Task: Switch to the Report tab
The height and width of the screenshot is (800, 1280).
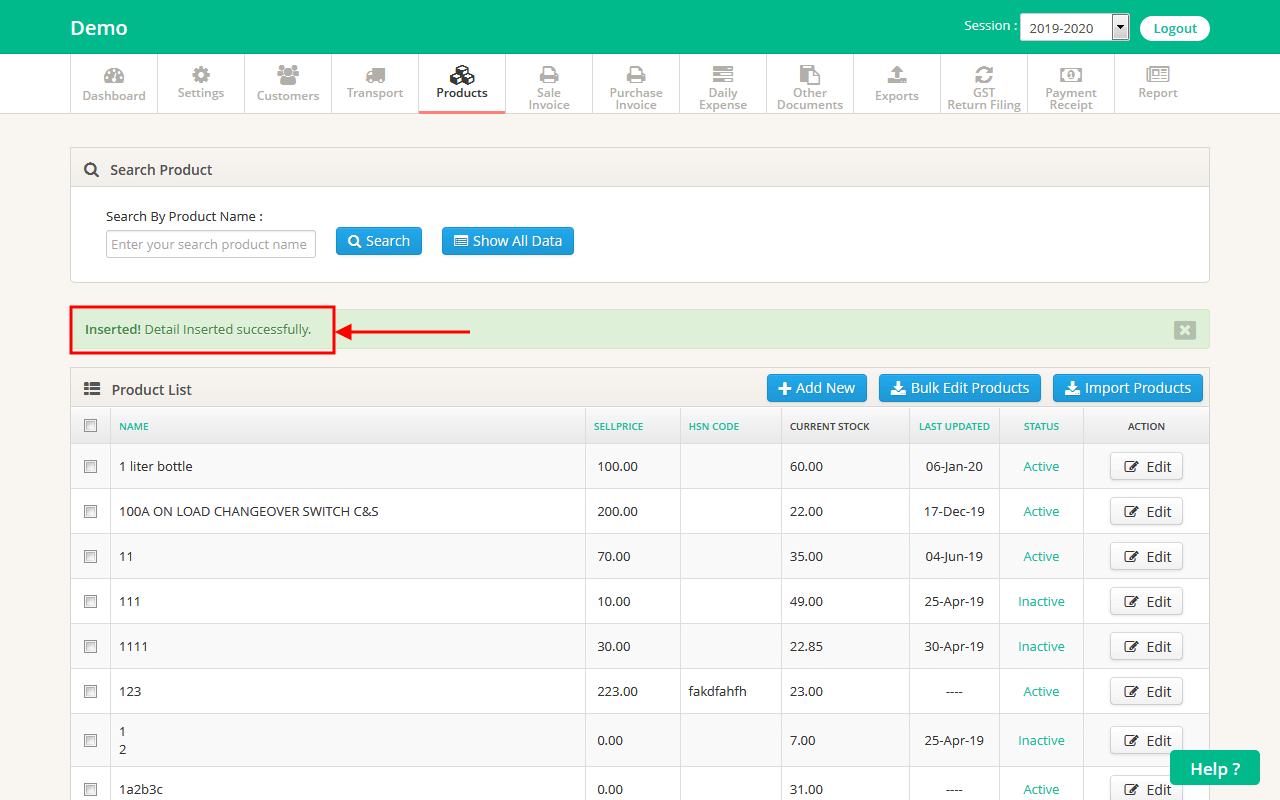Action: click(x=1158, y=83)
